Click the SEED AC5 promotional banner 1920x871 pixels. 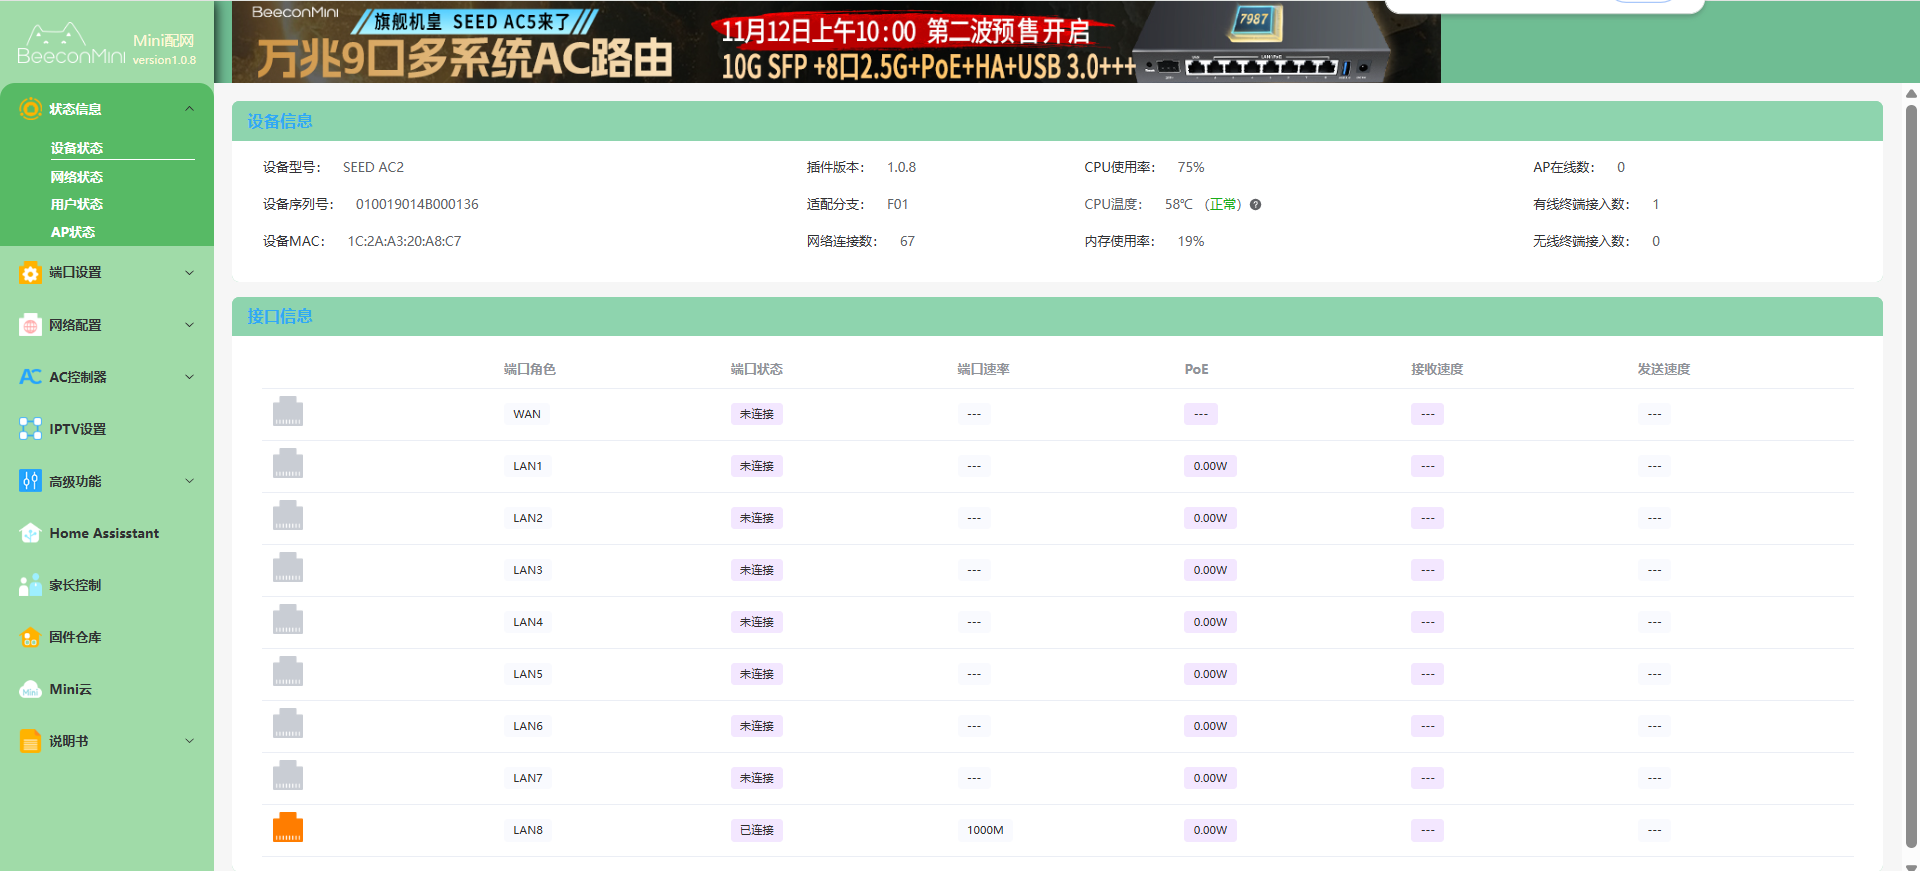[x=835, y=42]
